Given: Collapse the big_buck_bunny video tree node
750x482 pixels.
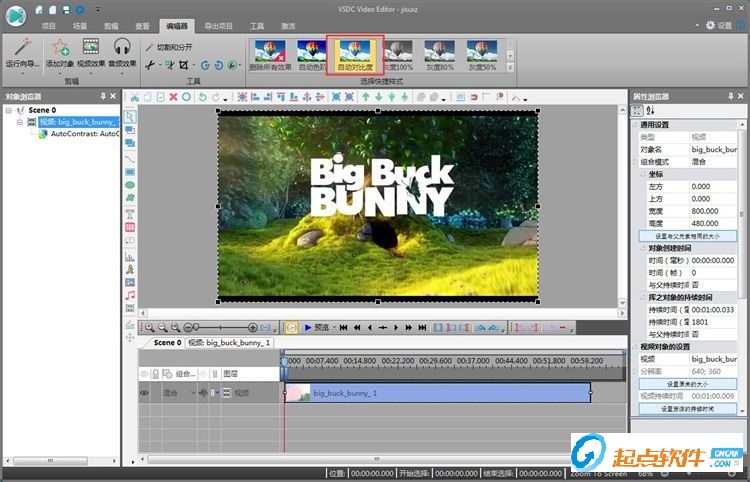Looking at the screenshot, I should point(20,122).
